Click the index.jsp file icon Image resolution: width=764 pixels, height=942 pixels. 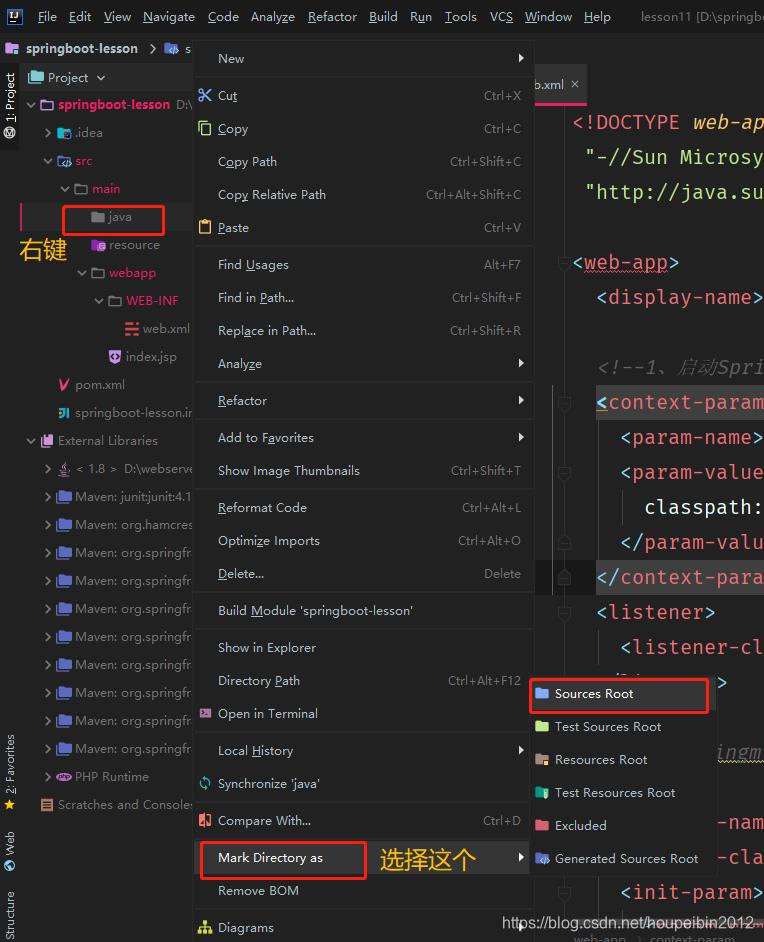115,356
